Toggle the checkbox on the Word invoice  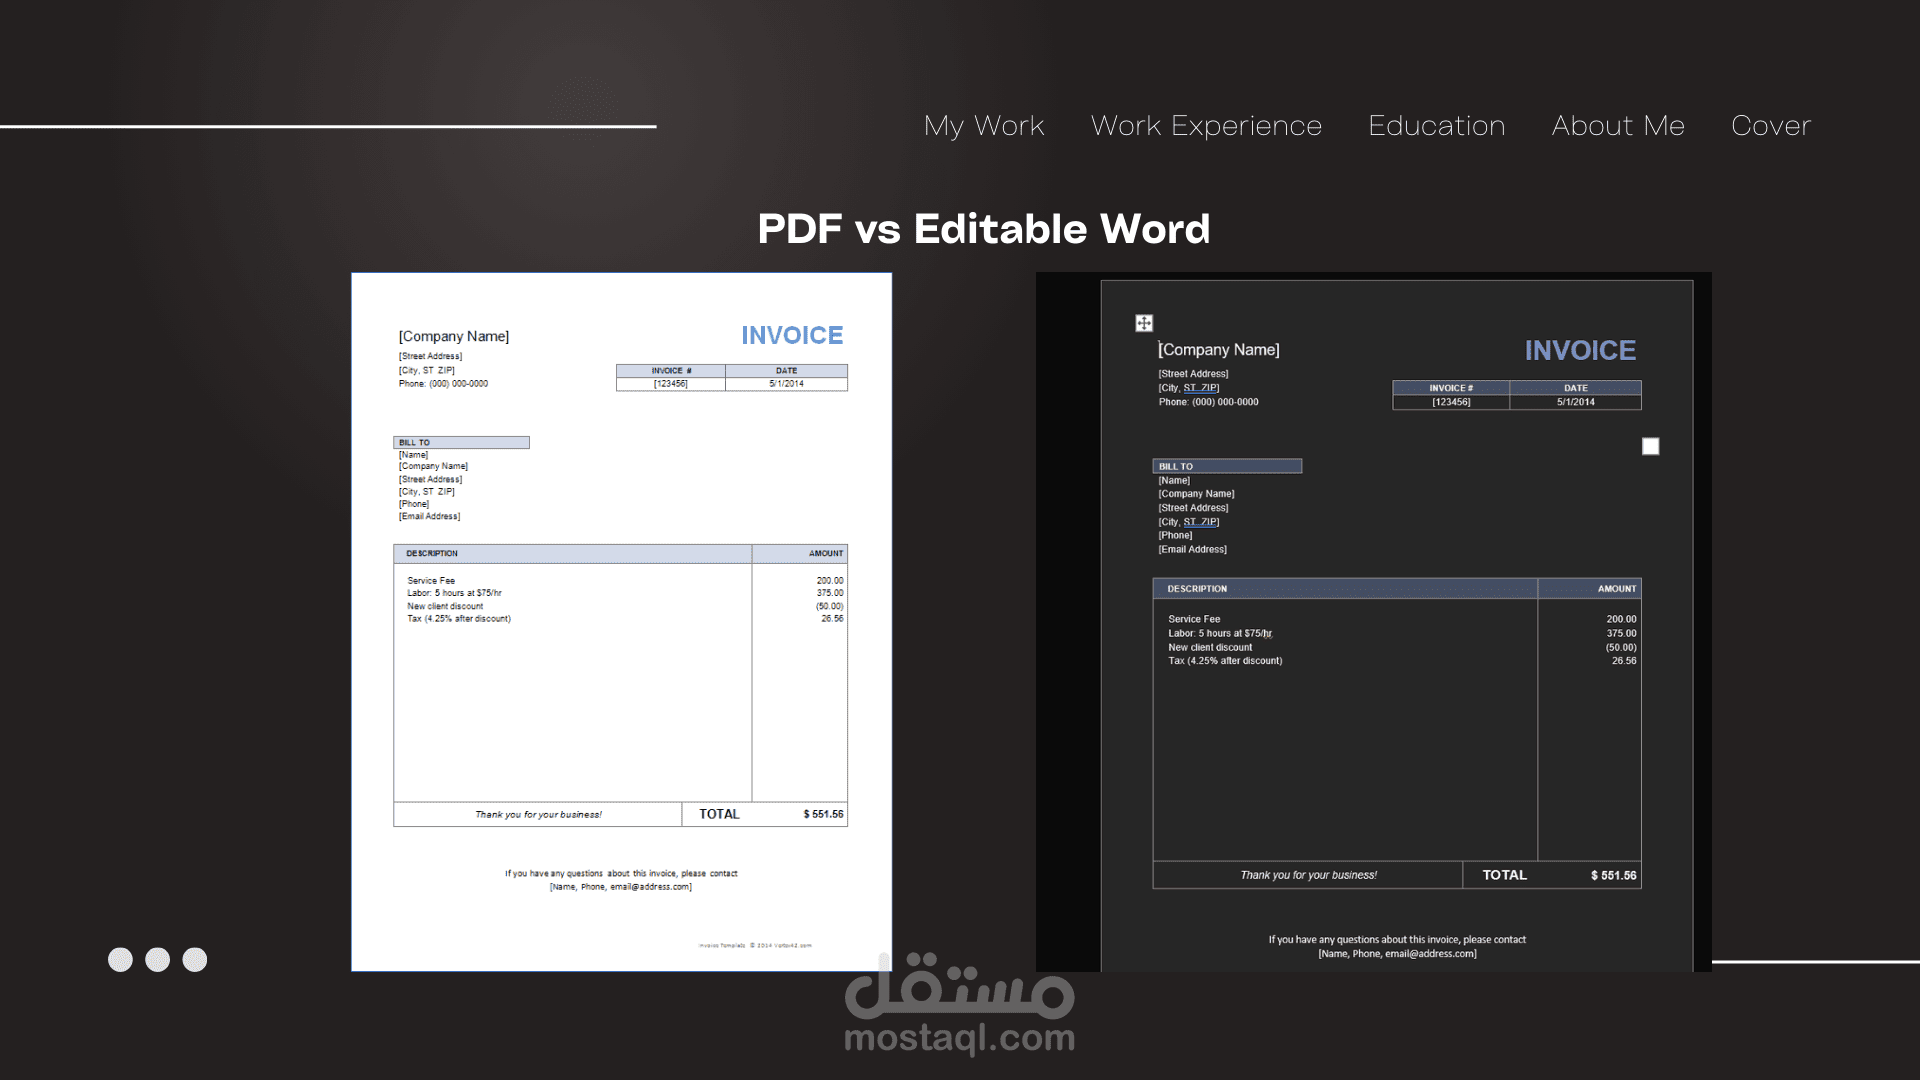(x=1650, y=446)
